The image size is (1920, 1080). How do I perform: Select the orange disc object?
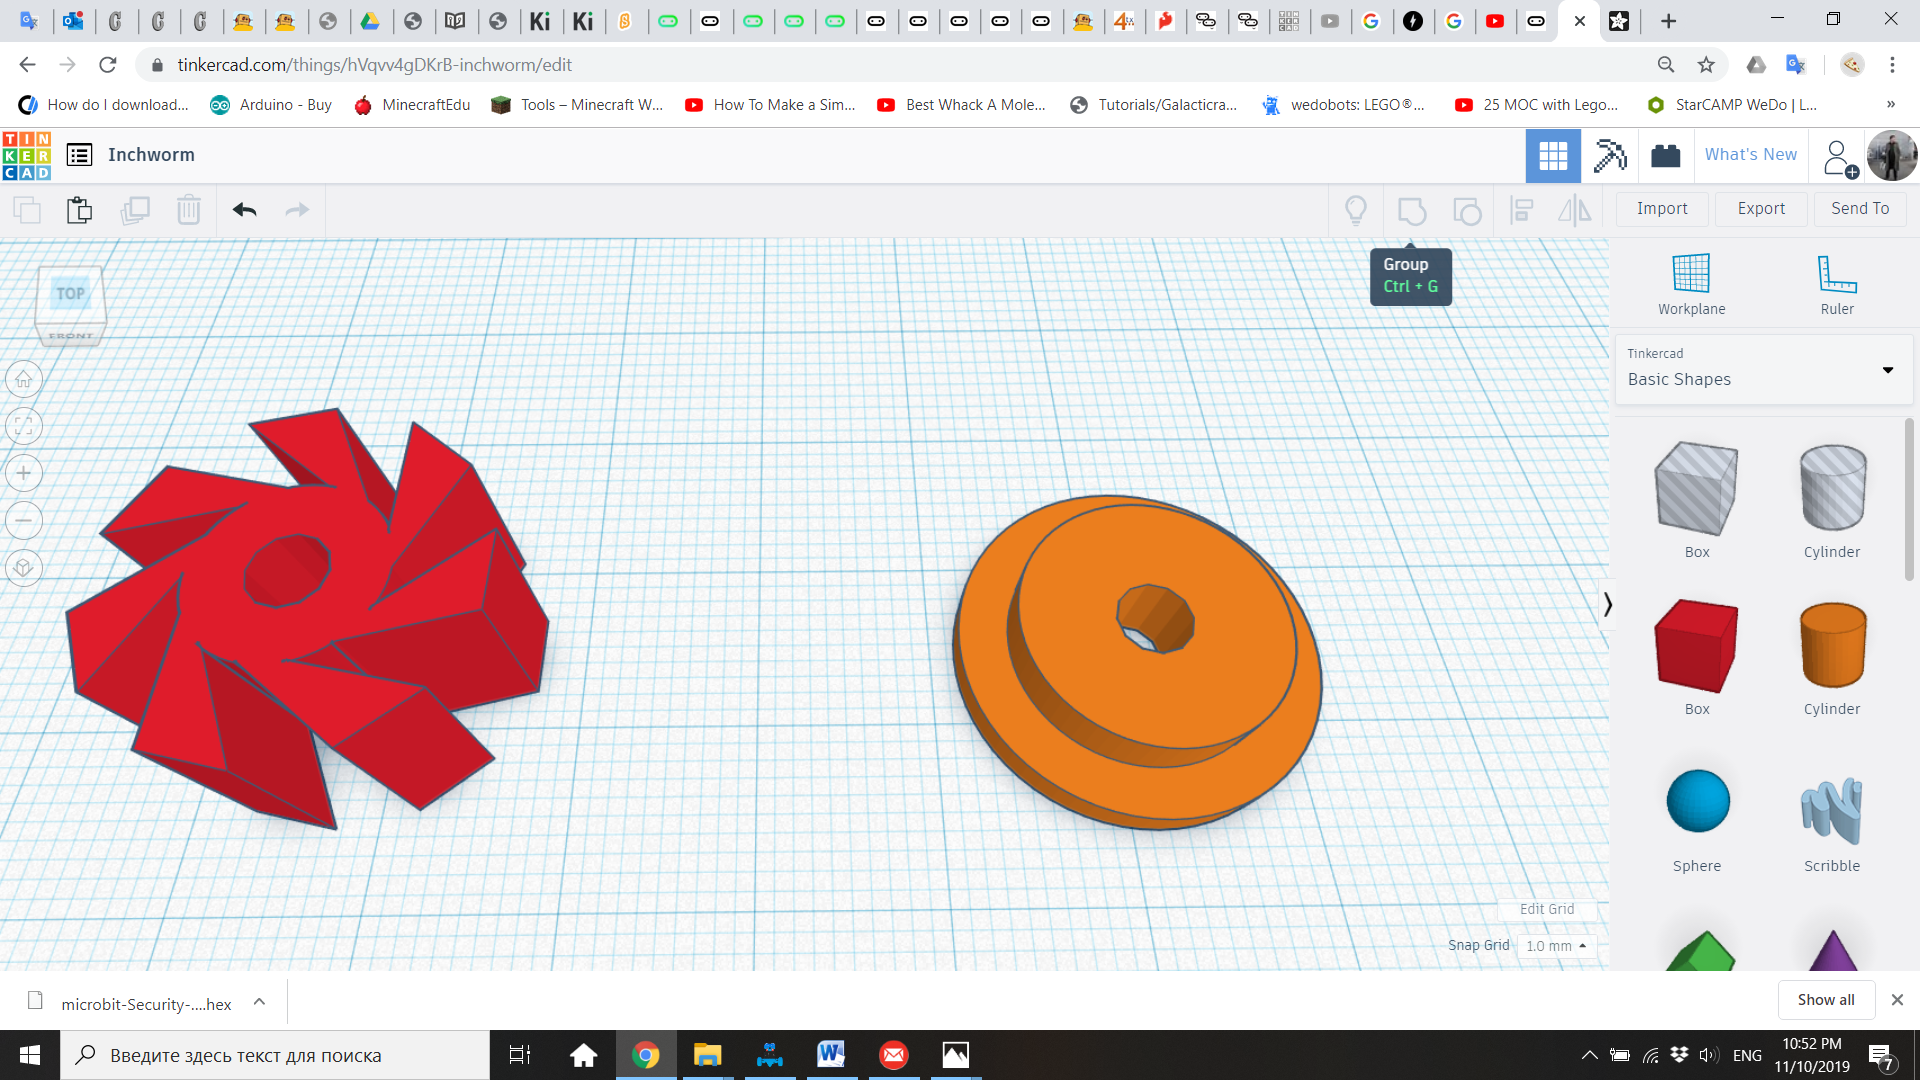click(x=1138, y=663)
